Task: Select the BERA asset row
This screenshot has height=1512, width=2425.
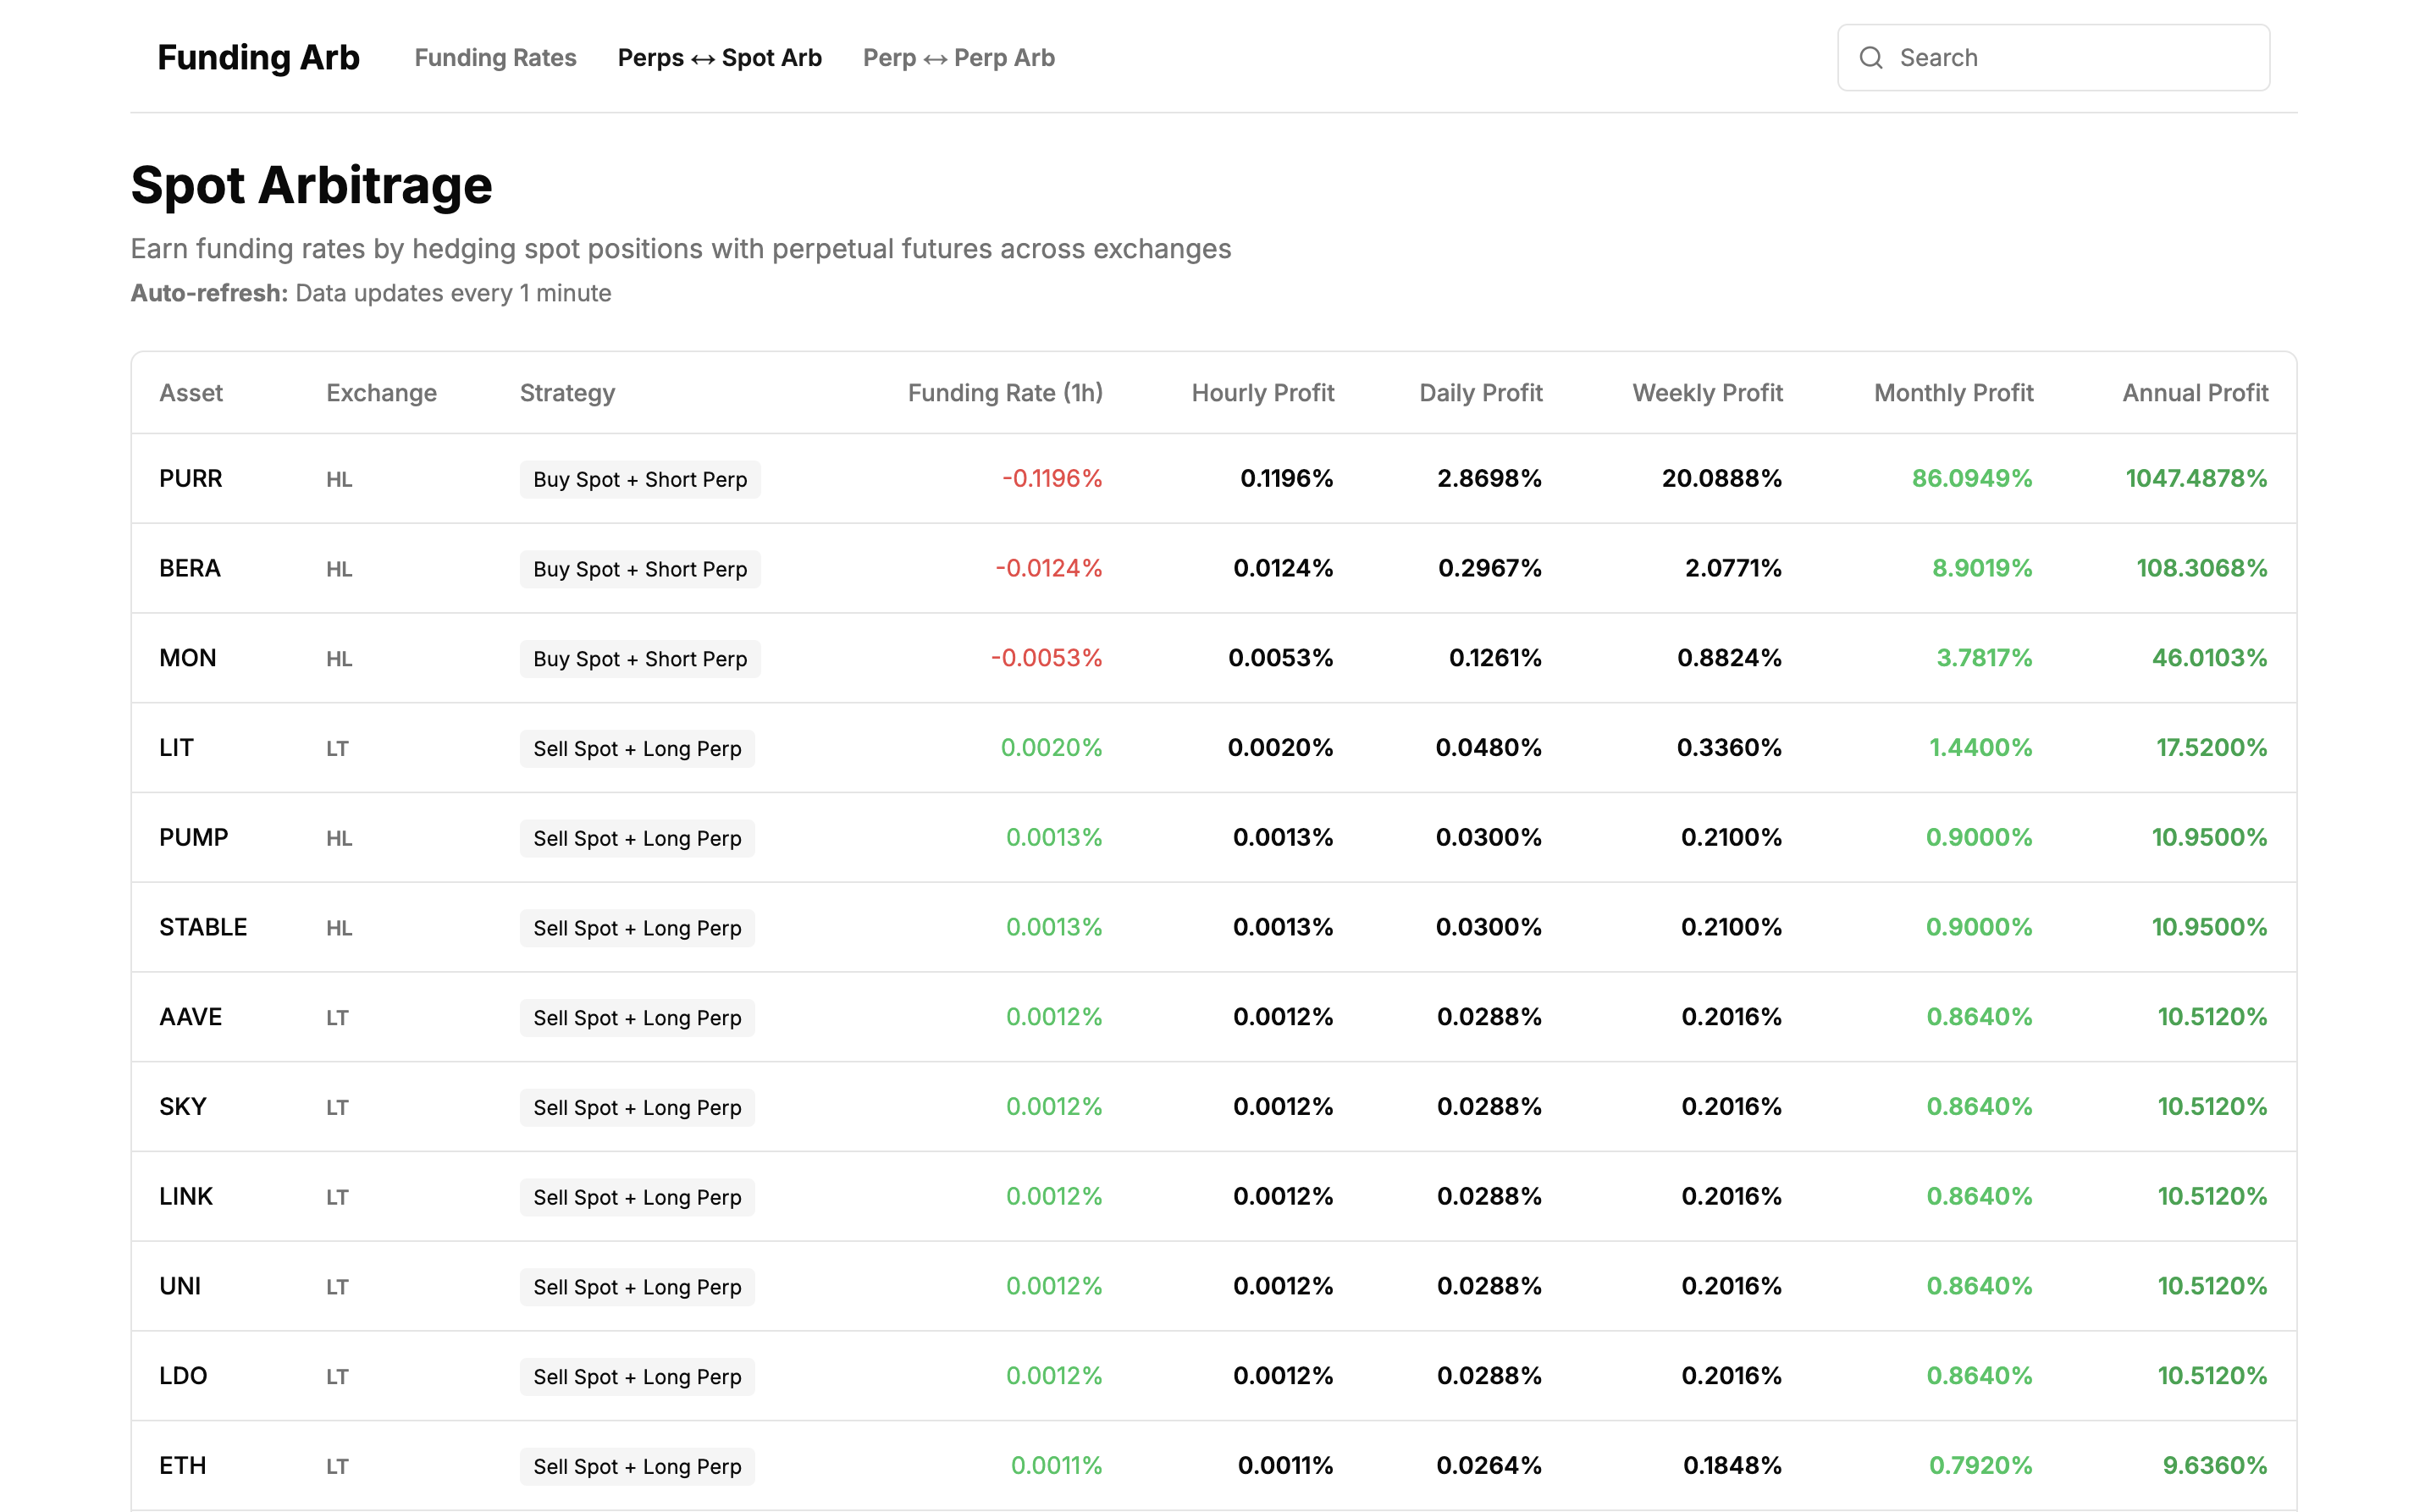Action: [189, 568]
